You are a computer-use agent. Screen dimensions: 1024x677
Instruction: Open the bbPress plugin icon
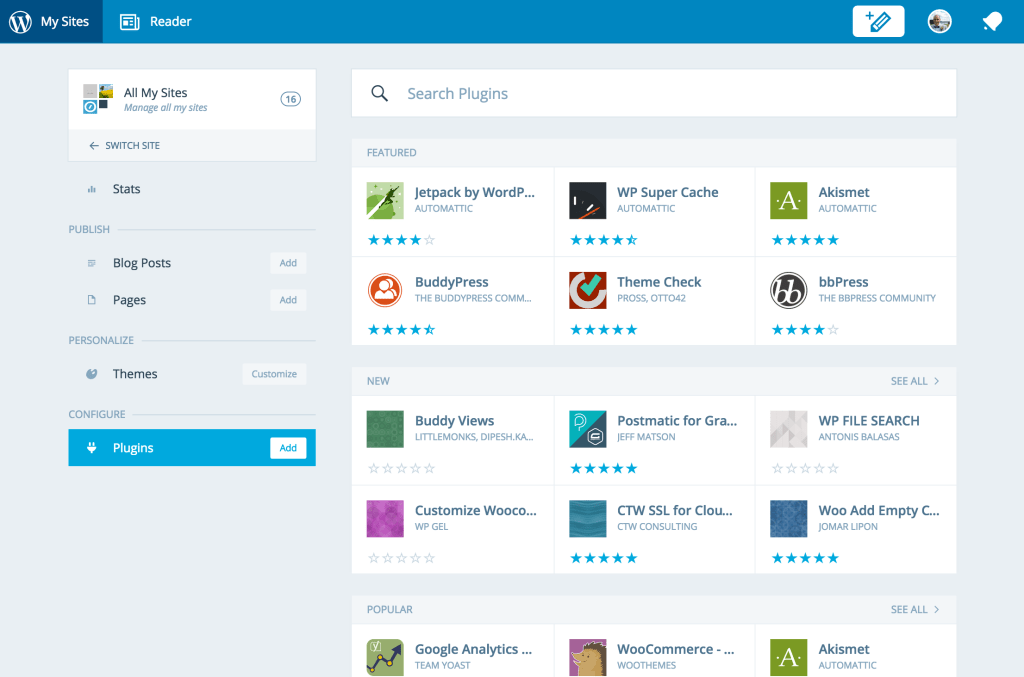[789, 291]
